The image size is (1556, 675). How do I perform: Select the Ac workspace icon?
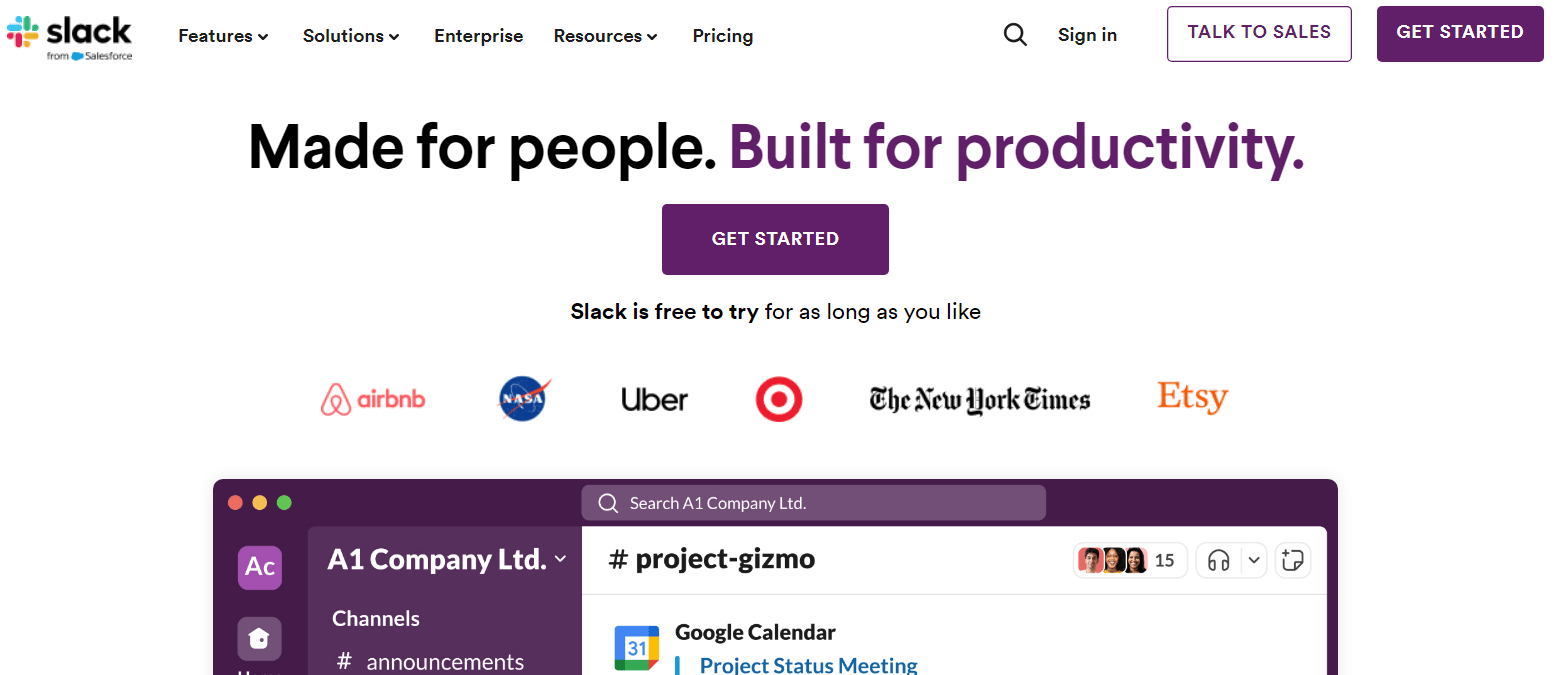(259, 567)
